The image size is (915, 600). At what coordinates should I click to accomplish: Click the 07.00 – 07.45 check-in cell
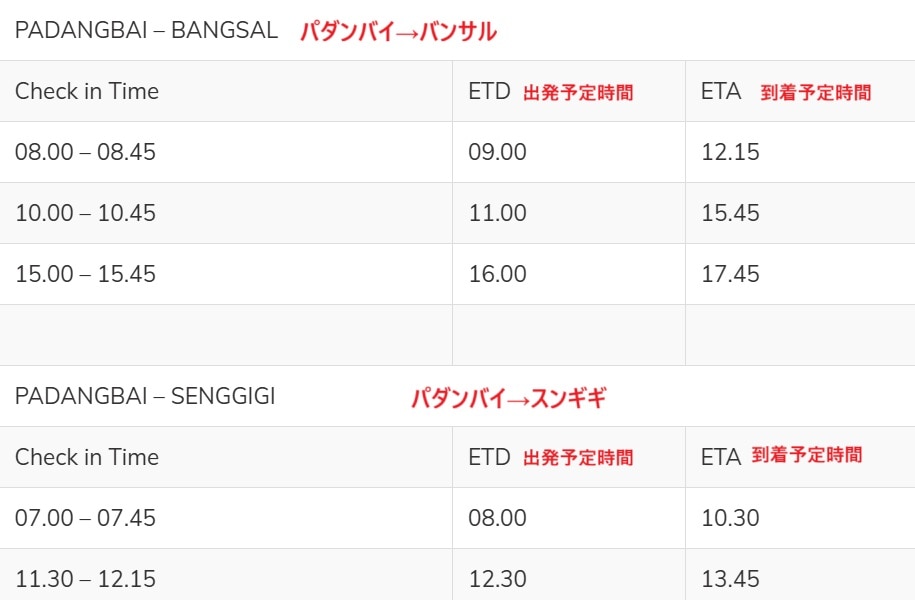(86, 518)
